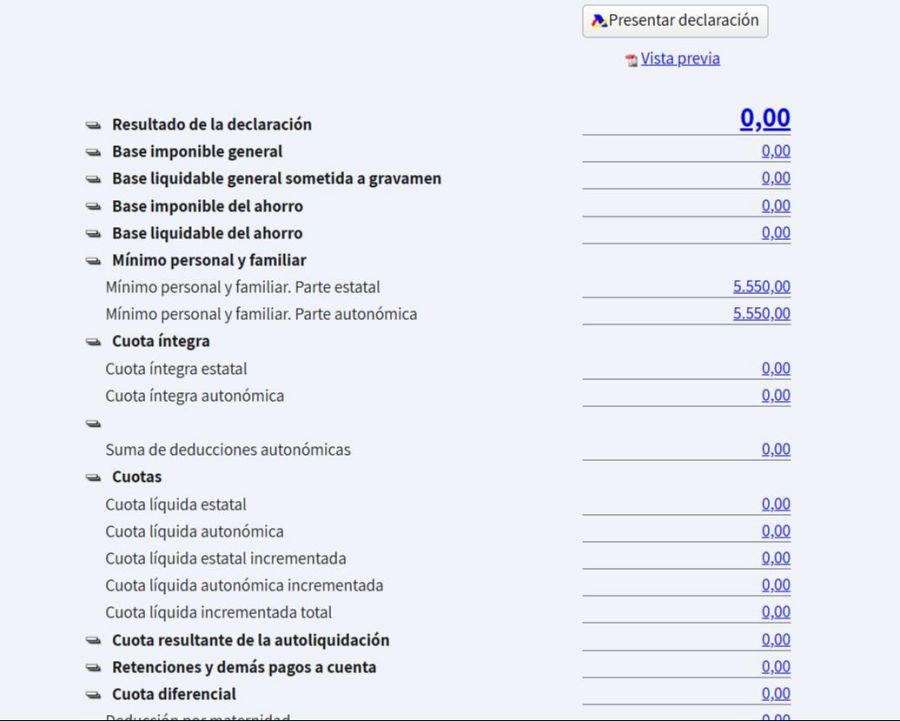Expand the "Resultado de la declaración" details
The width and height of the screenshot is (900, 721).
92,124
